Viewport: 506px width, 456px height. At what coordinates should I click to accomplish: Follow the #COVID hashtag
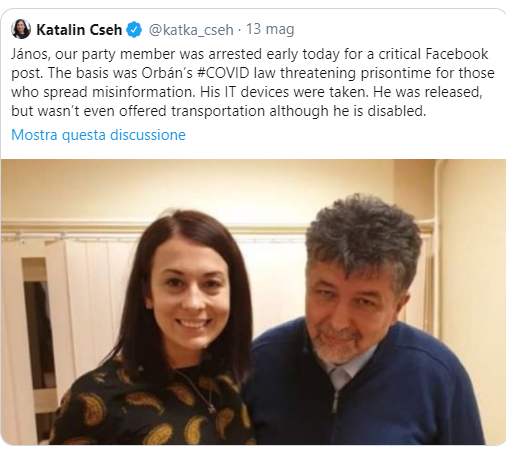[x=223, y=73]
